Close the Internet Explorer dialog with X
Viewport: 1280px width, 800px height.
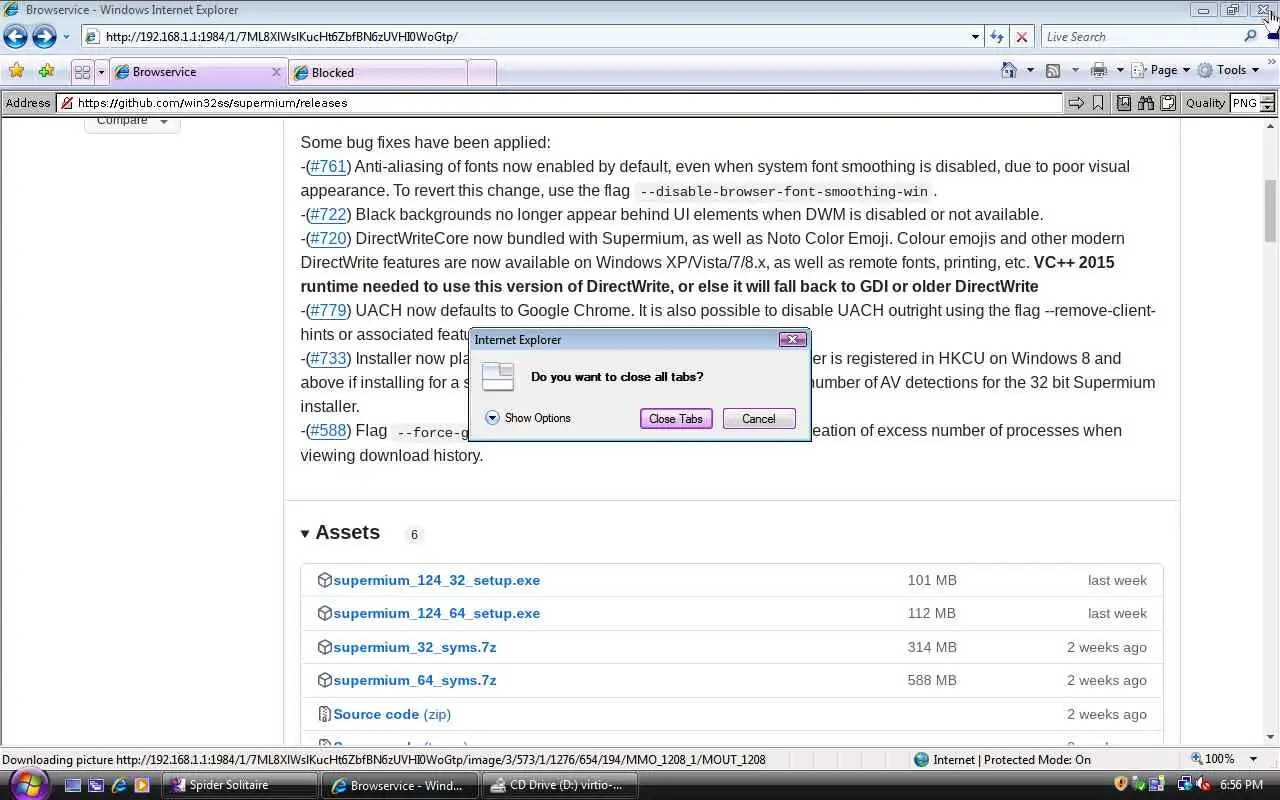(792, 340)
